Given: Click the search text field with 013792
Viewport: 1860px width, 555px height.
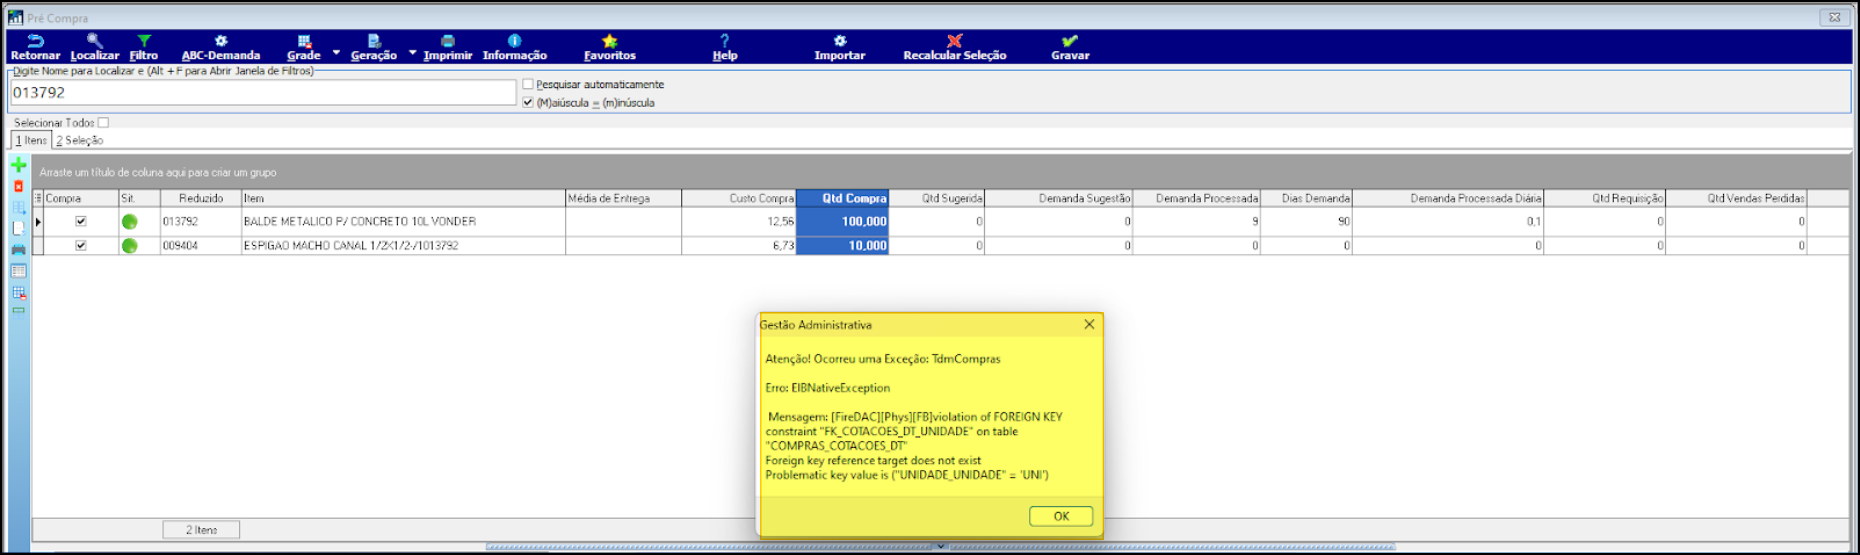Looking at the screenshot, I should (x=263, y=92).
